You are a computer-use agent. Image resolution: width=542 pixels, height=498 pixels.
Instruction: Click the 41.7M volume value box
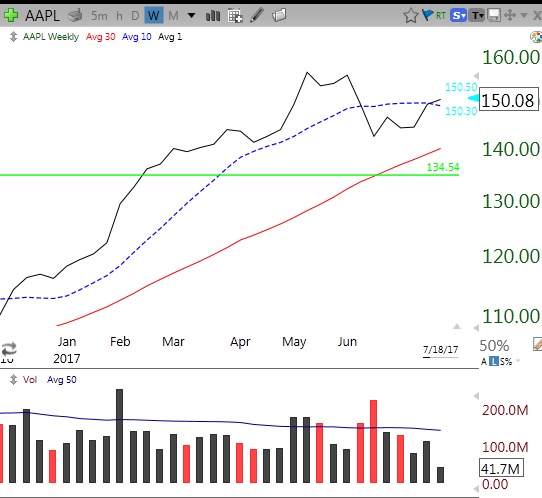[x=501, y=469]
